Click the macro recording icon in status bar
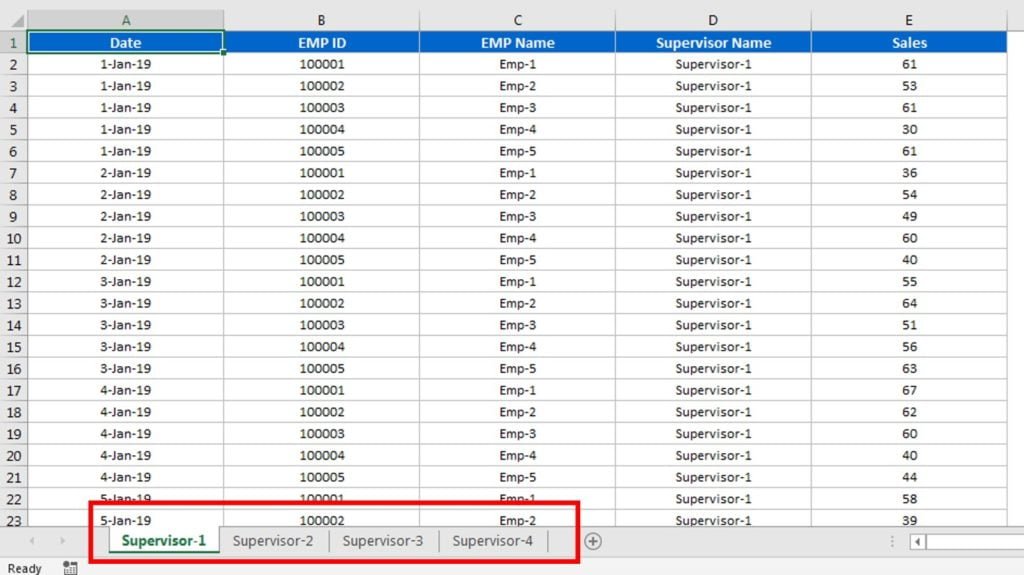 tap(70, 568)
